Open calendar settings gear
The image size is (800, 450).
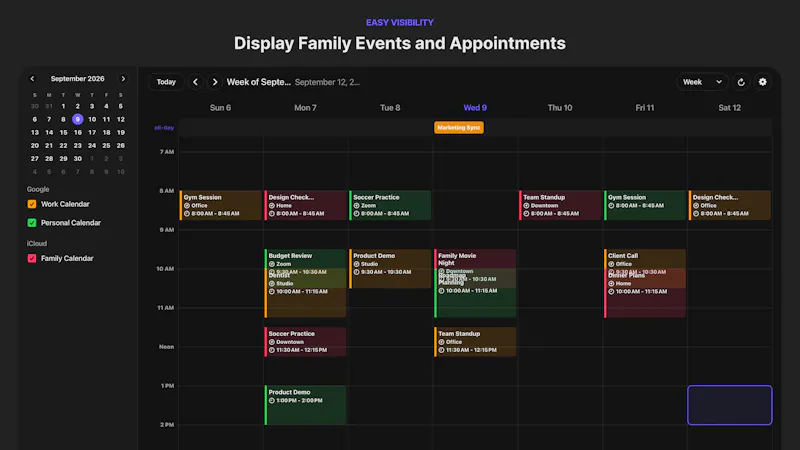[x=762, y=82]
